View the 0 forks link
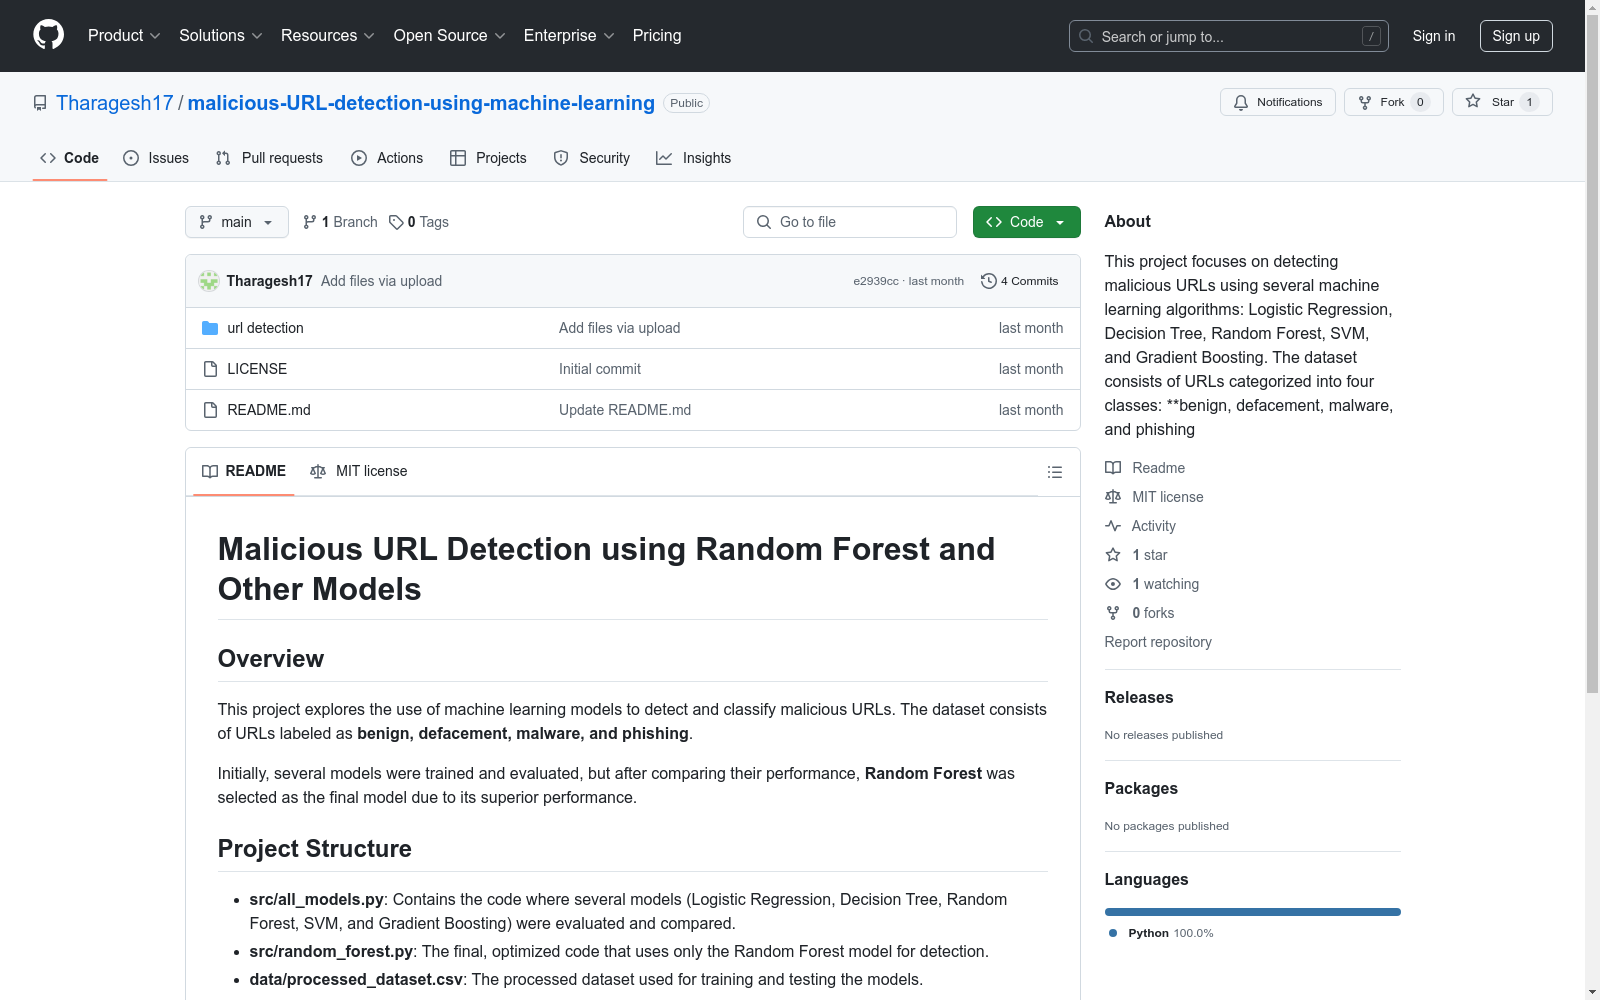This screenshot has width=1600, height=1000. pos(1140,613)
